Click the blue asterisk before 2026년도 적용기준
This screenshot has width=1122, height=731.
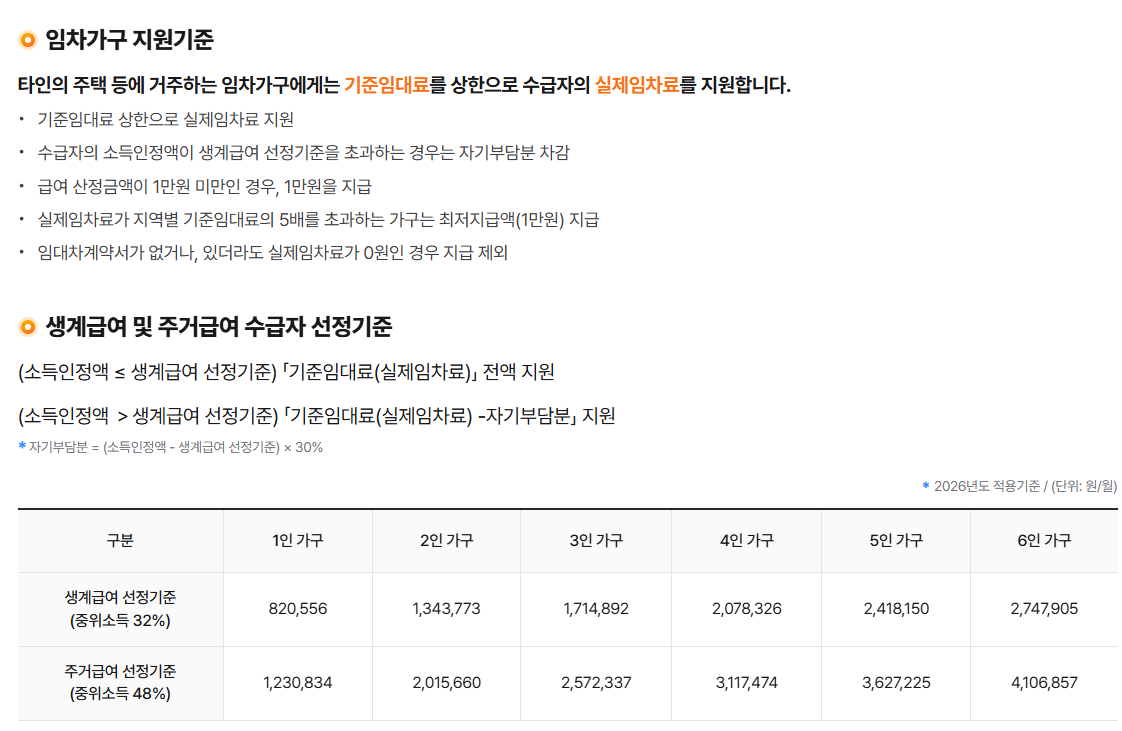(x=926, y=485)
